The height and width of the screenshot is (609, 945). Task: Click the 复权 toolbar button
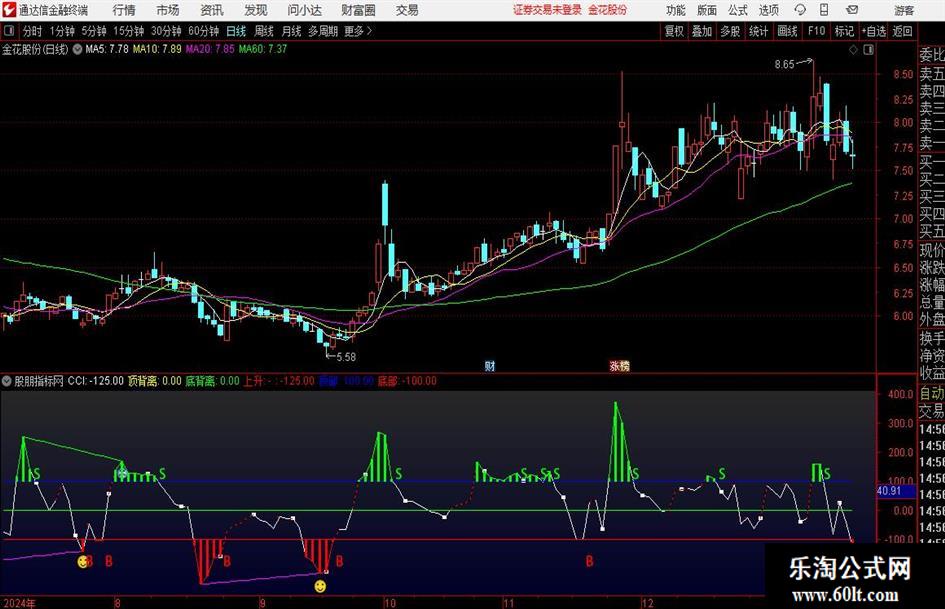(x=674, y=31)
